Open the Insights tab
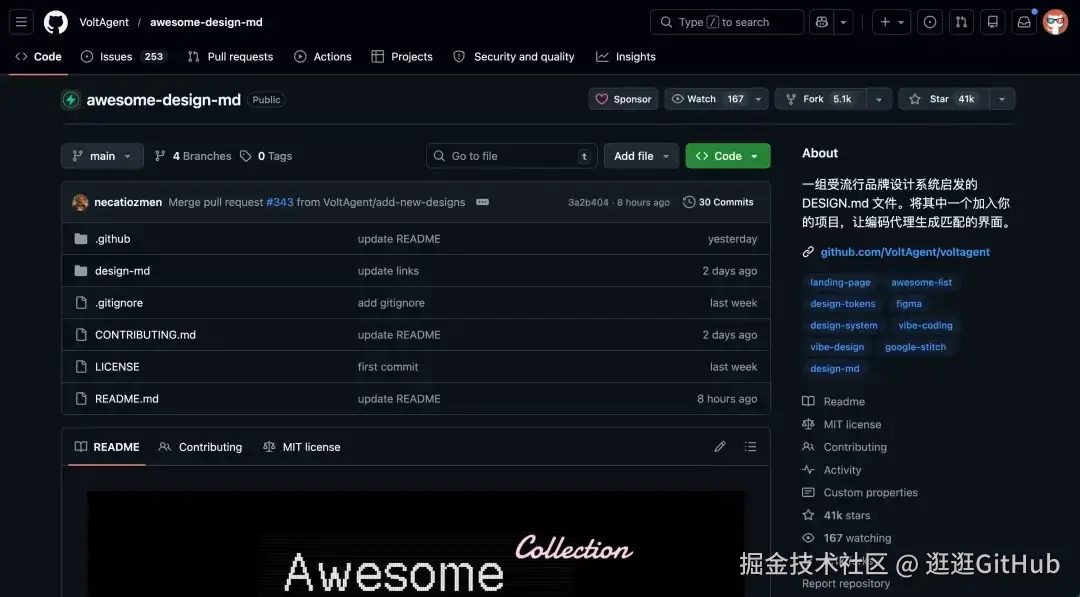The height and width of the screenshot is (597, 1080). (x=626, y=56)
